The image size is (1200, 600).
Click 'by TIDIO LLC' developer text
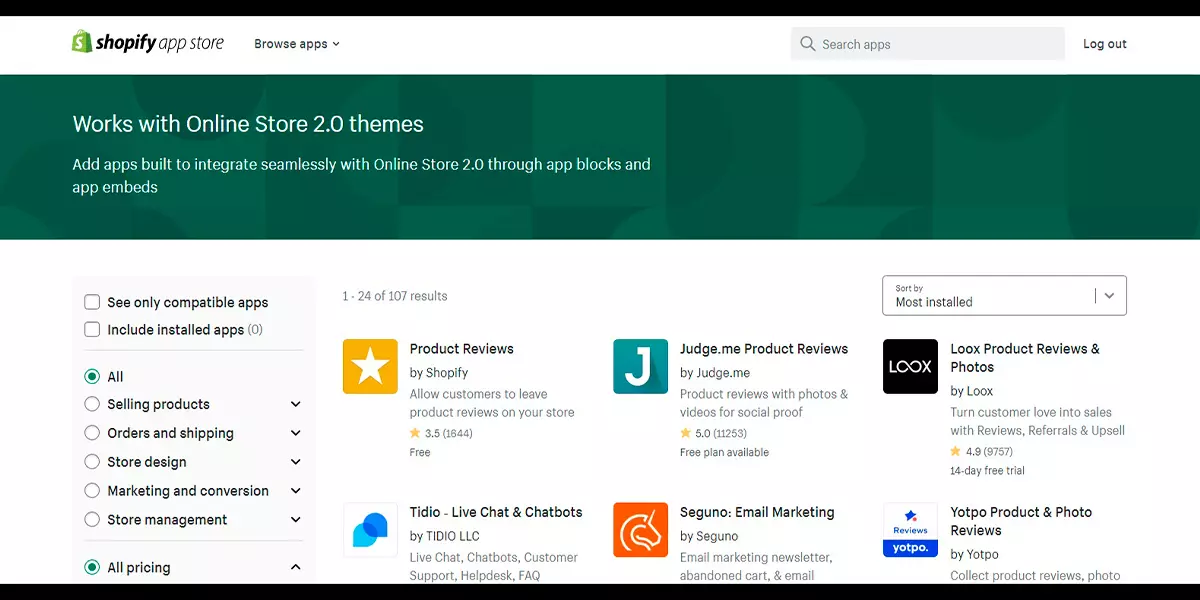(x=444, y=536)
